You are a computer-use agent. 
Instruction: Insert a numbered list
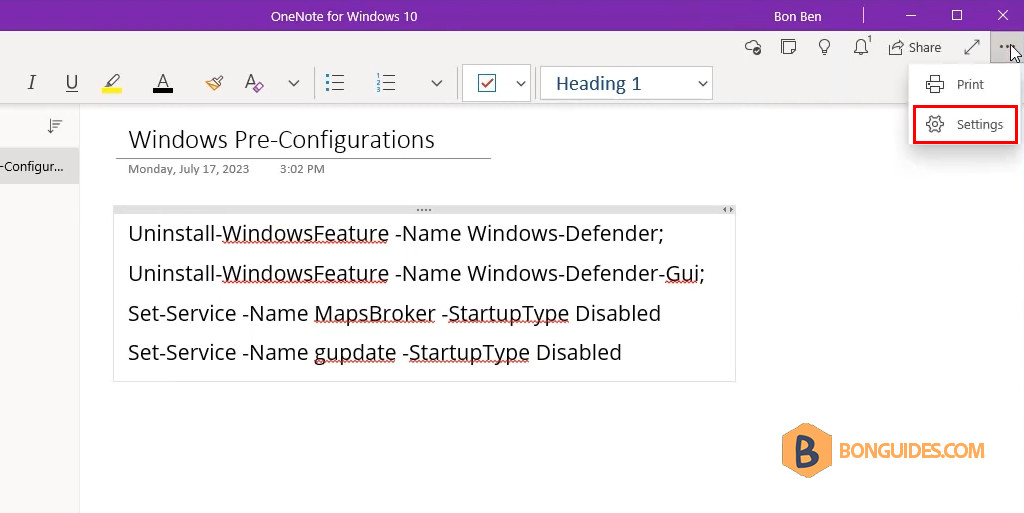coord(386,83)
